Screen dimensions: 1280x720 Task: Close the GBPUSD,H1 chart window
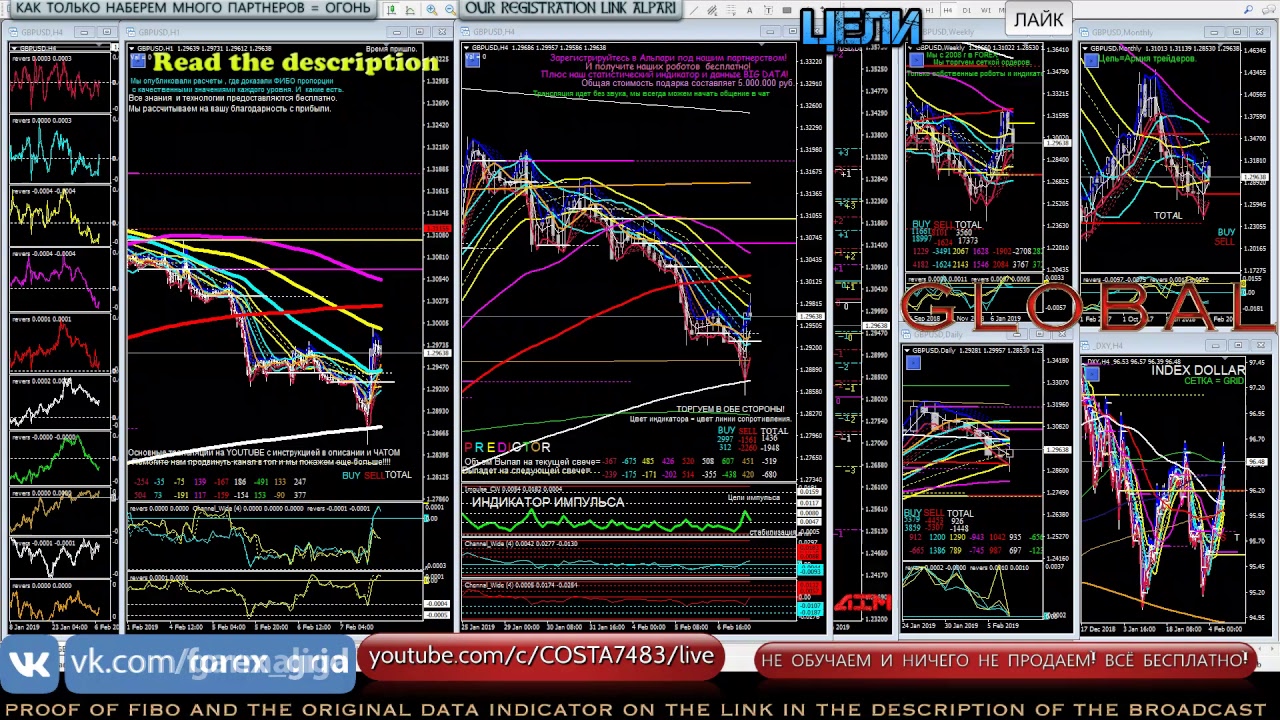point(442,32)
